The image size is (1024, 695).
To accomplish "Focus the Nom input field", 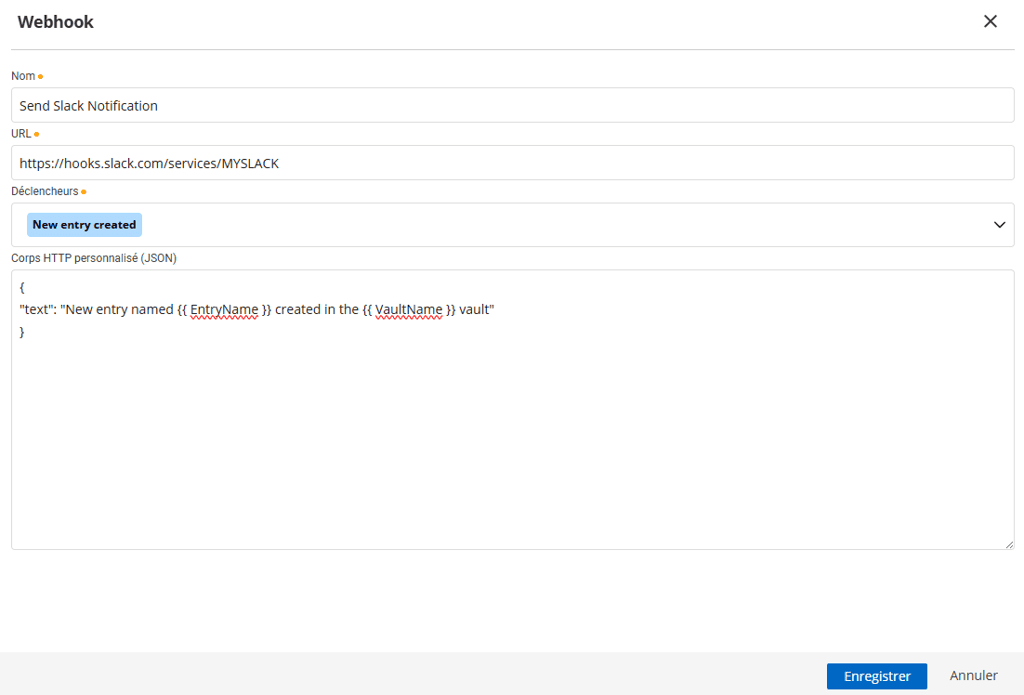I will [400, 105].
